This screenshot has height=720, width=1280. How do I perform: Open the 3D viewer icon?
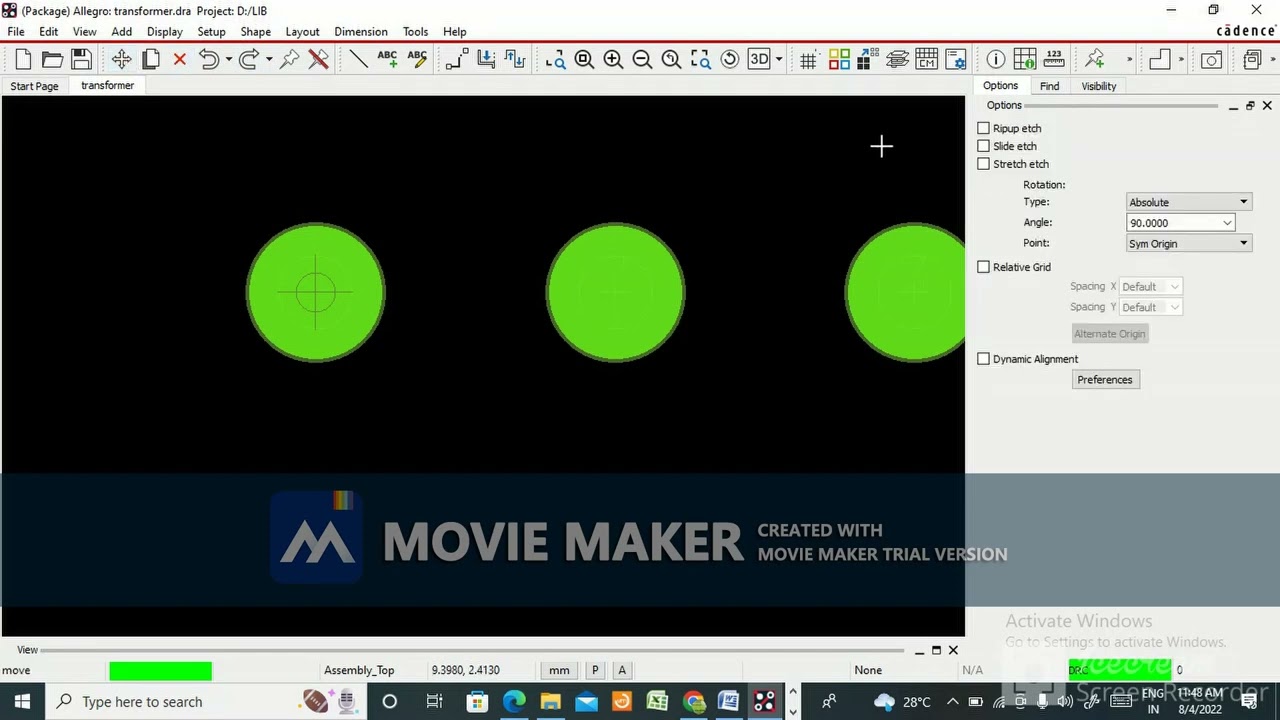[759, 60]
